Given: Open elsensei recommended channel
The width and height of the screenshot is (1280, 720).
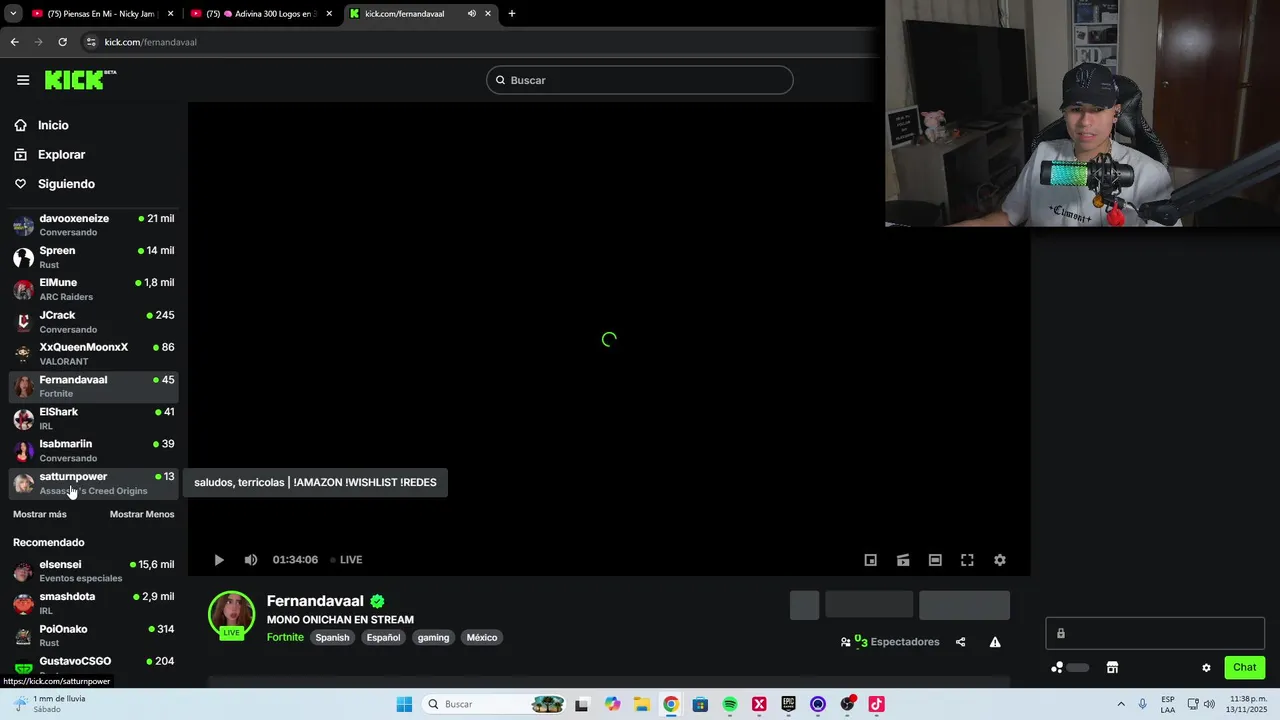Looking at the screenshot, I should click(93, 571).
